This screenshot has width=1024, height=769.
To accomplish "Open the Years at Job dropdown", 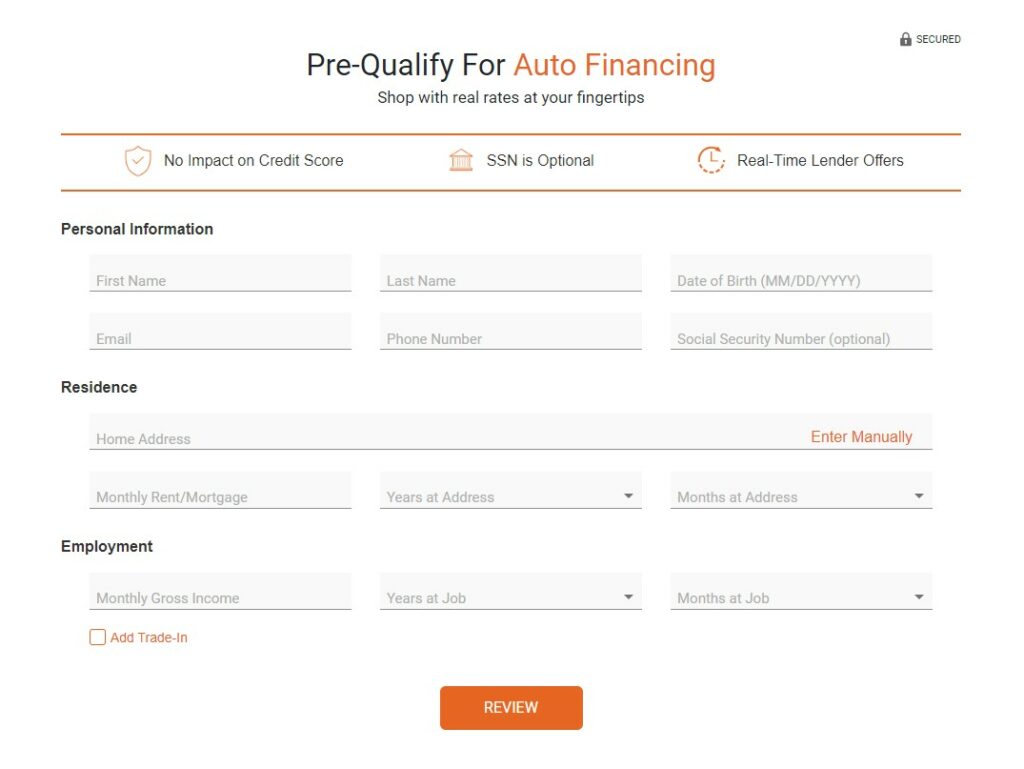I will (511, 591).
